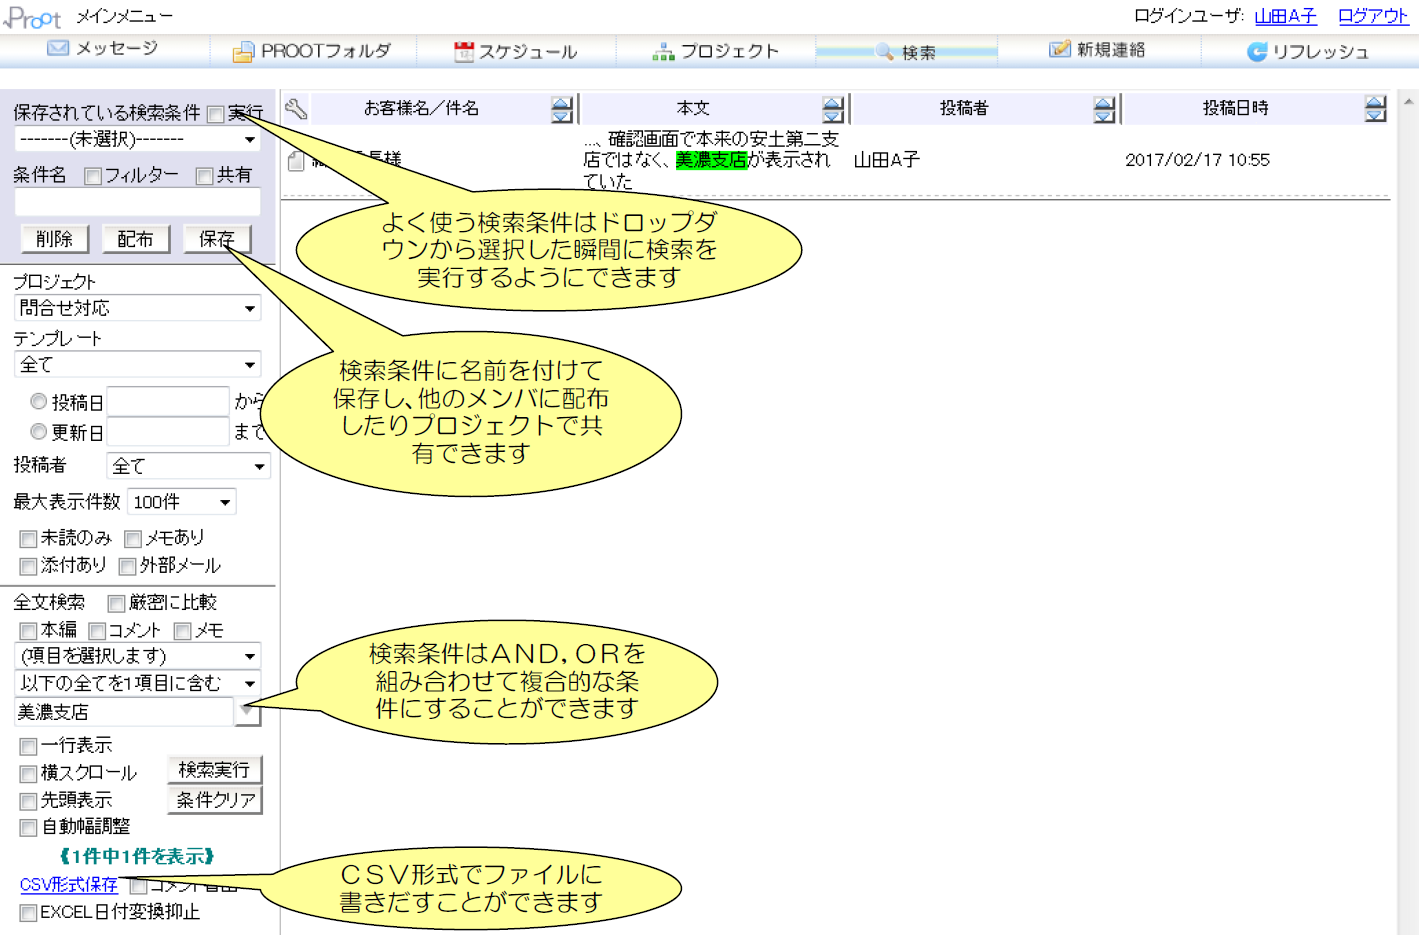Image resolution: width=1420 pixels, height=936 pixels.
Task: Click the 【1件中1件を表示】 status text
Action: click(137, 857)
